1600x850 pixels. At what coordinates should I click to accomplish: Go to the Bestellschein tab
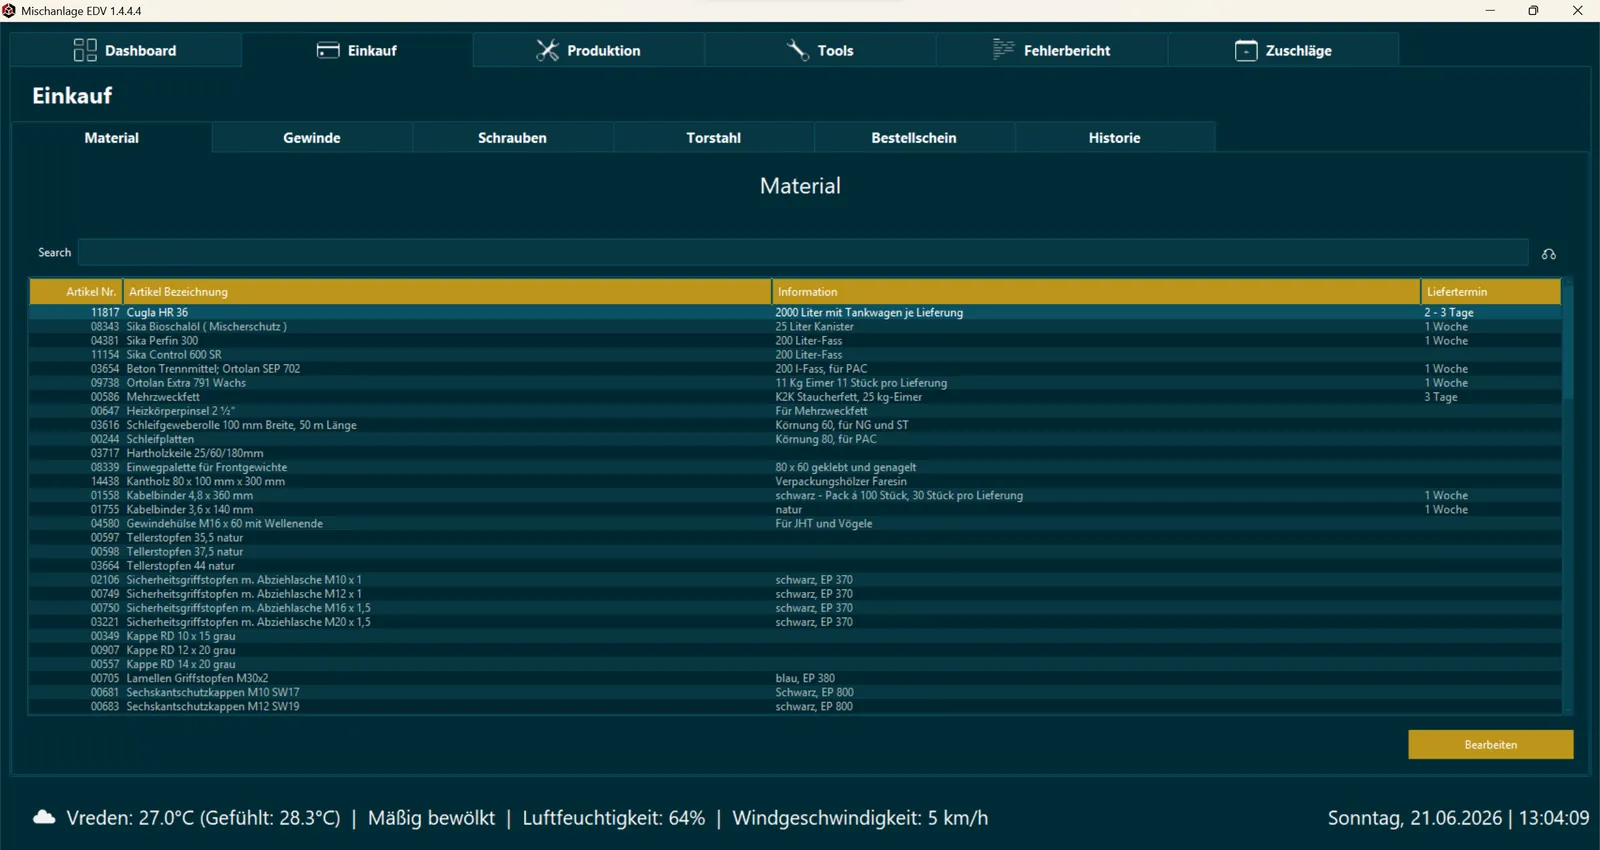click(x=914, y=138)
